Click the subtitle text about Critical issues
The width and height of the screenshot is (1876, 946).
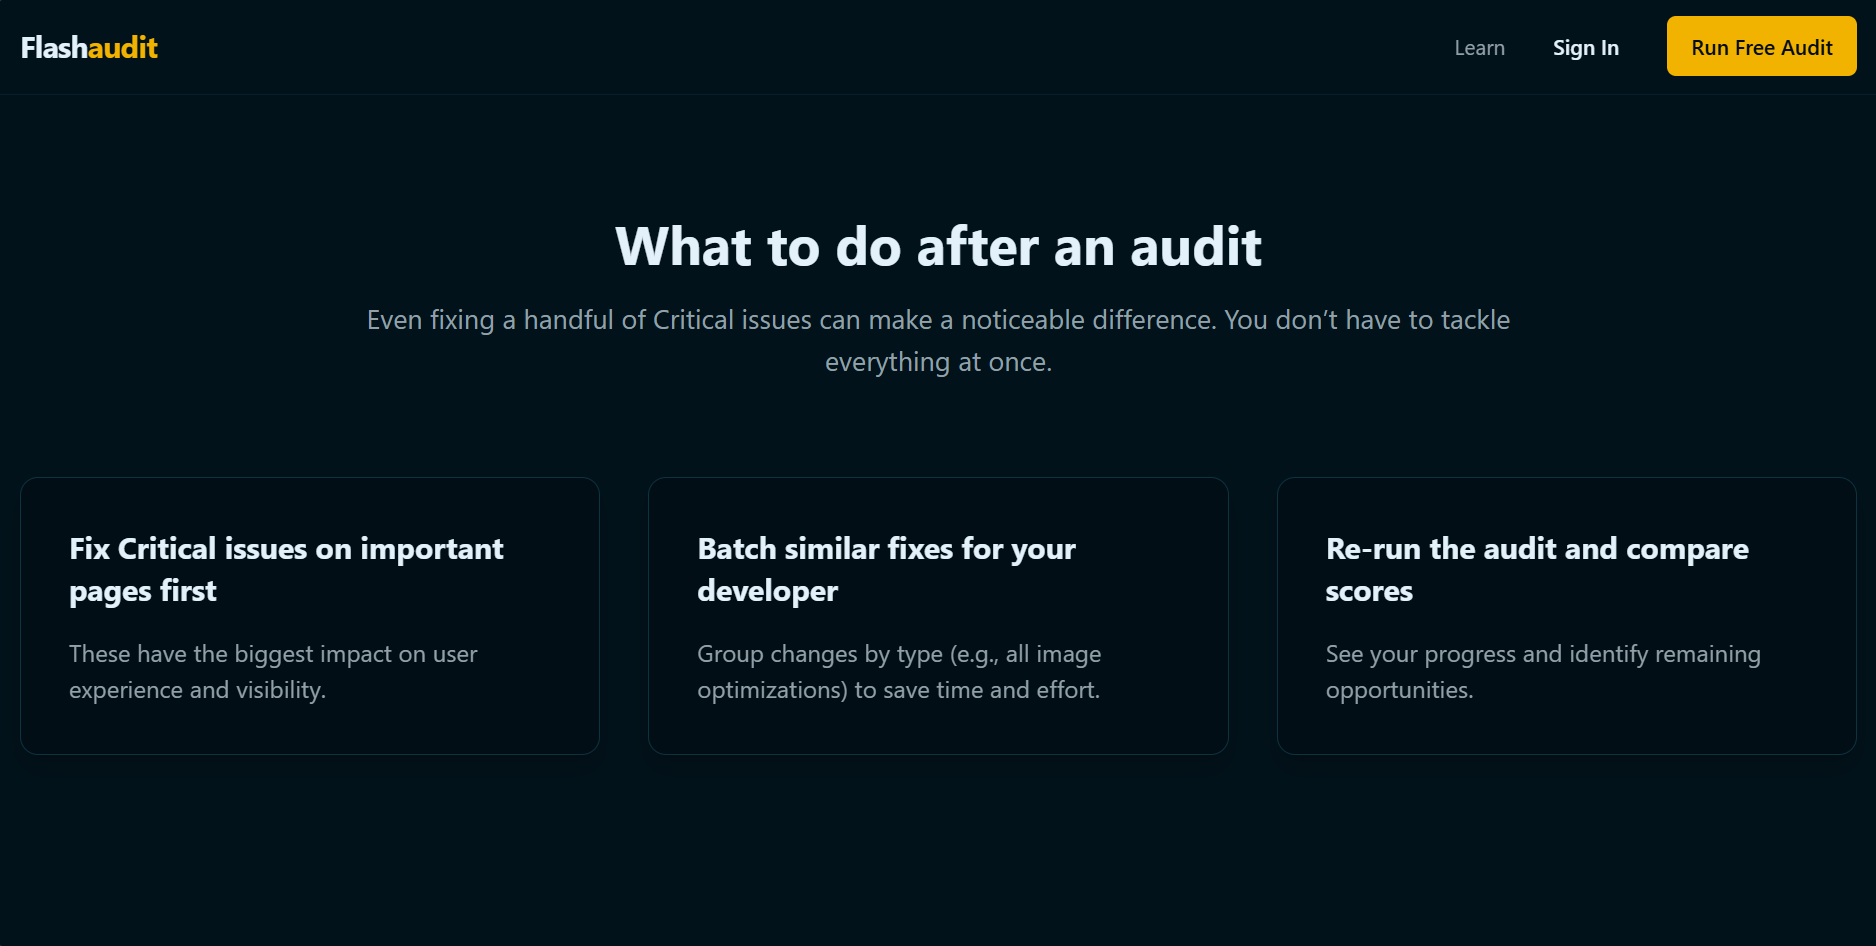[x=938, y=340]
